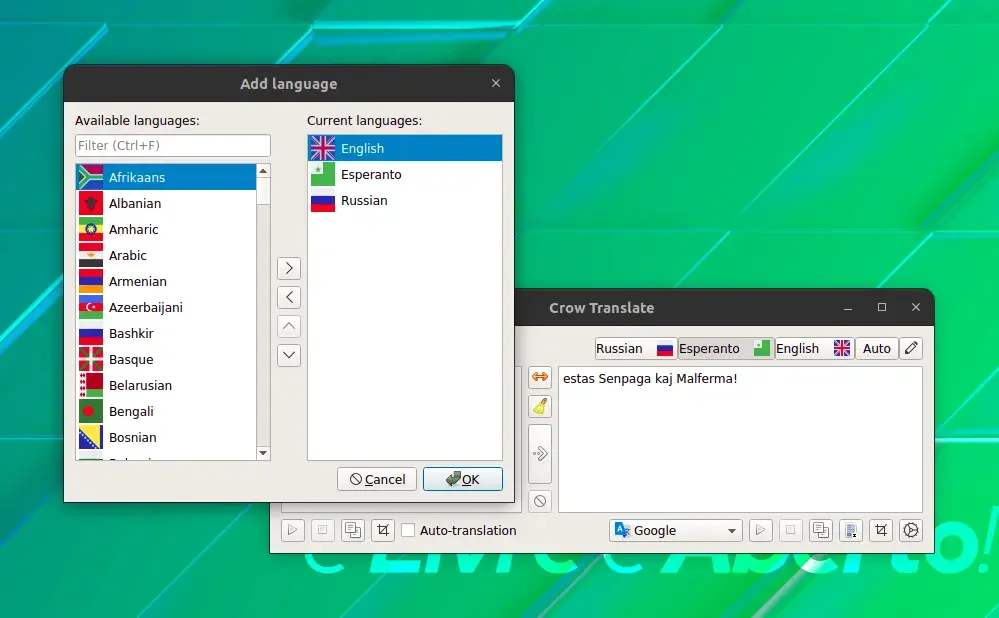This screenshot has height=618, width=999.
Task: Click the clear text broom icon
Action: coord(540,406)
